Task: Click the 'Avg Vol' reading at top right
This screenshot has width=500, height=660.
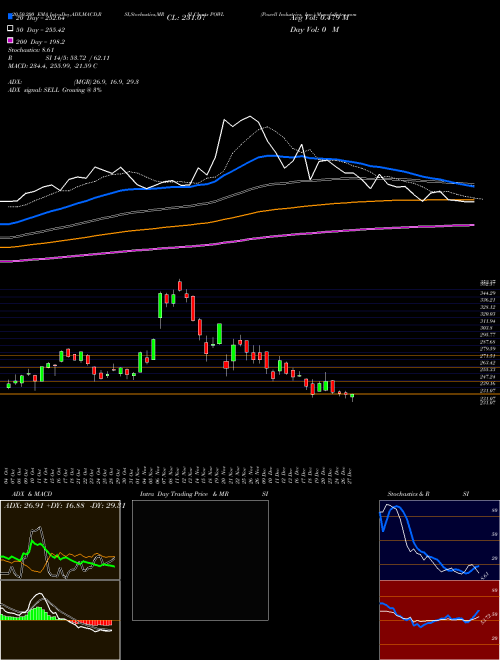Action: (x=319, y=18)
